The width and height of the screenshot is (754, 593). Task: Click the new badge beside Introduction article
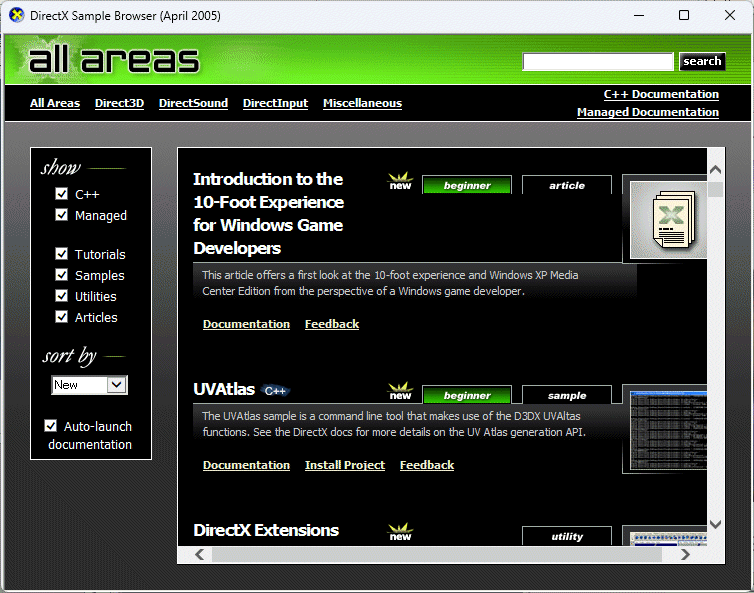coord(400,182)
